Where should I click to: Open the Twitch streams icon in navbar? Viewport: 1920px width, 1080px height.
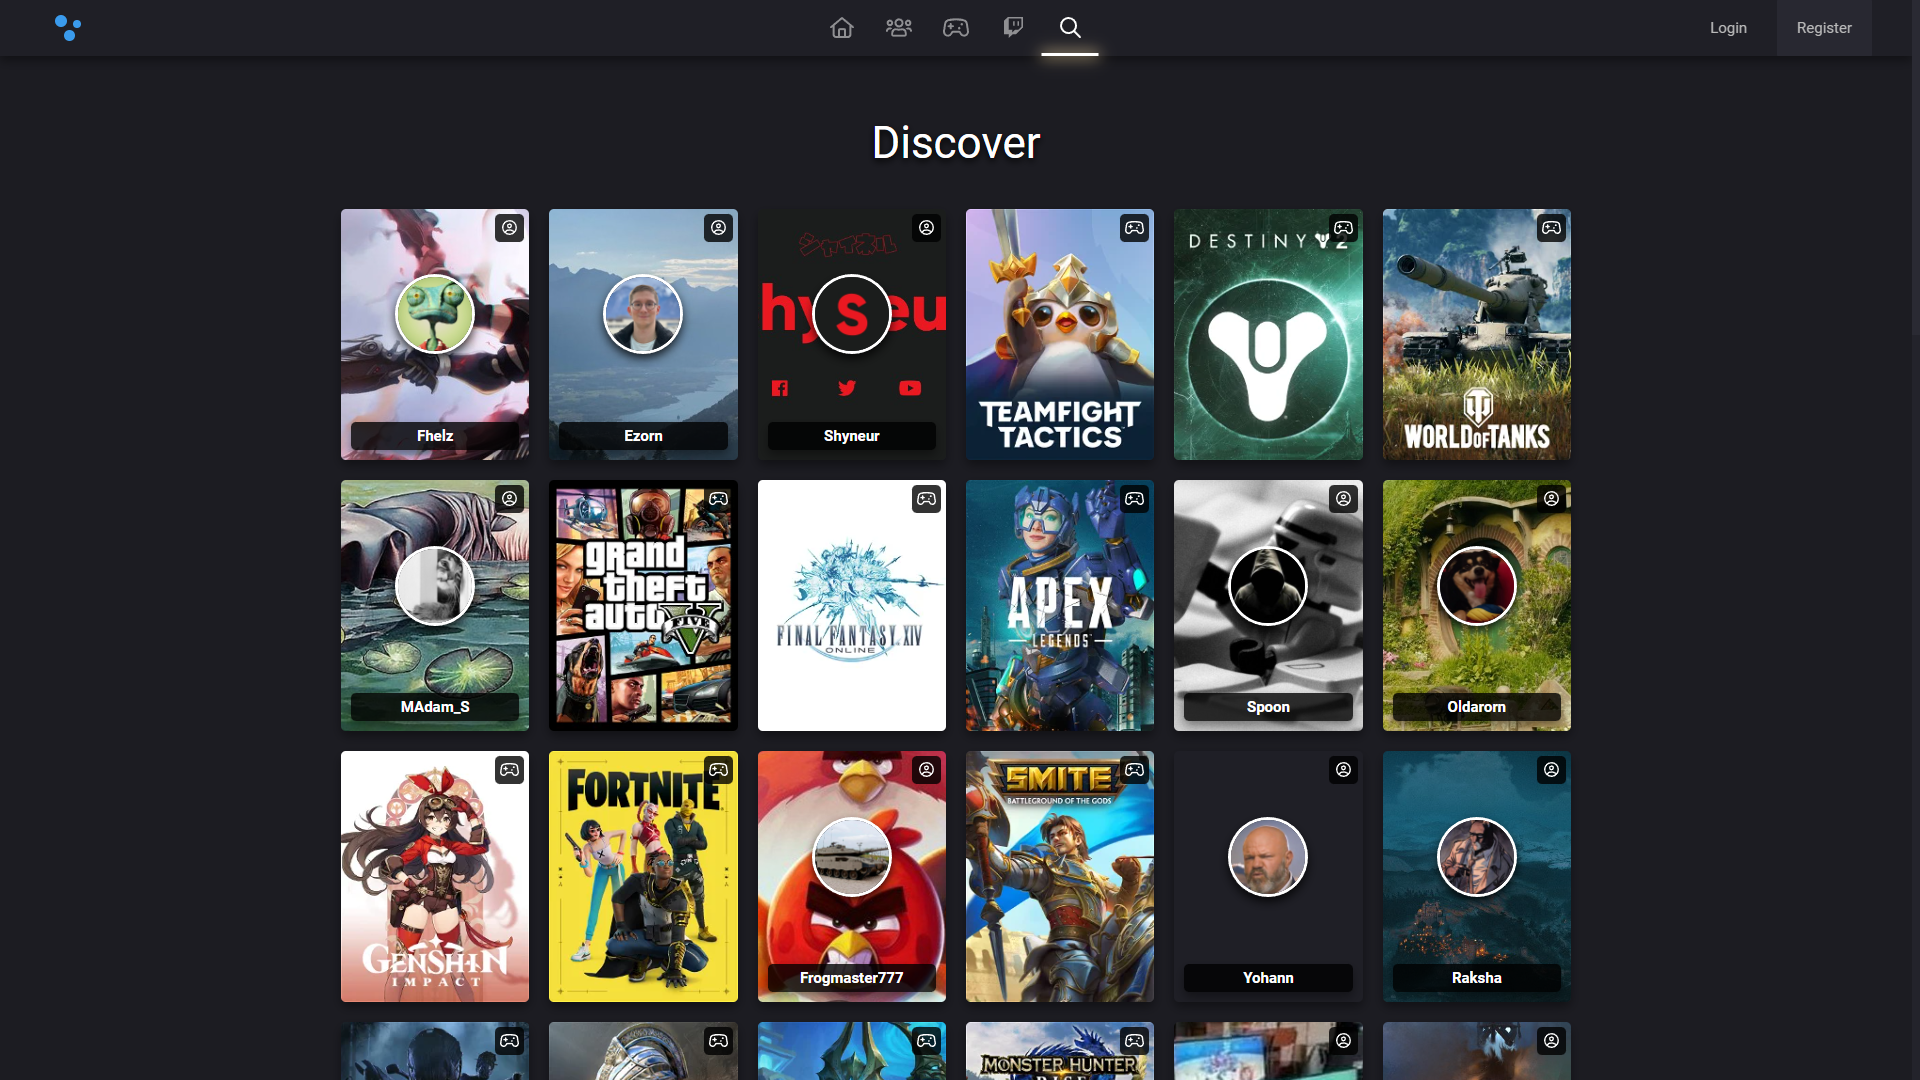click(1013, 28)
